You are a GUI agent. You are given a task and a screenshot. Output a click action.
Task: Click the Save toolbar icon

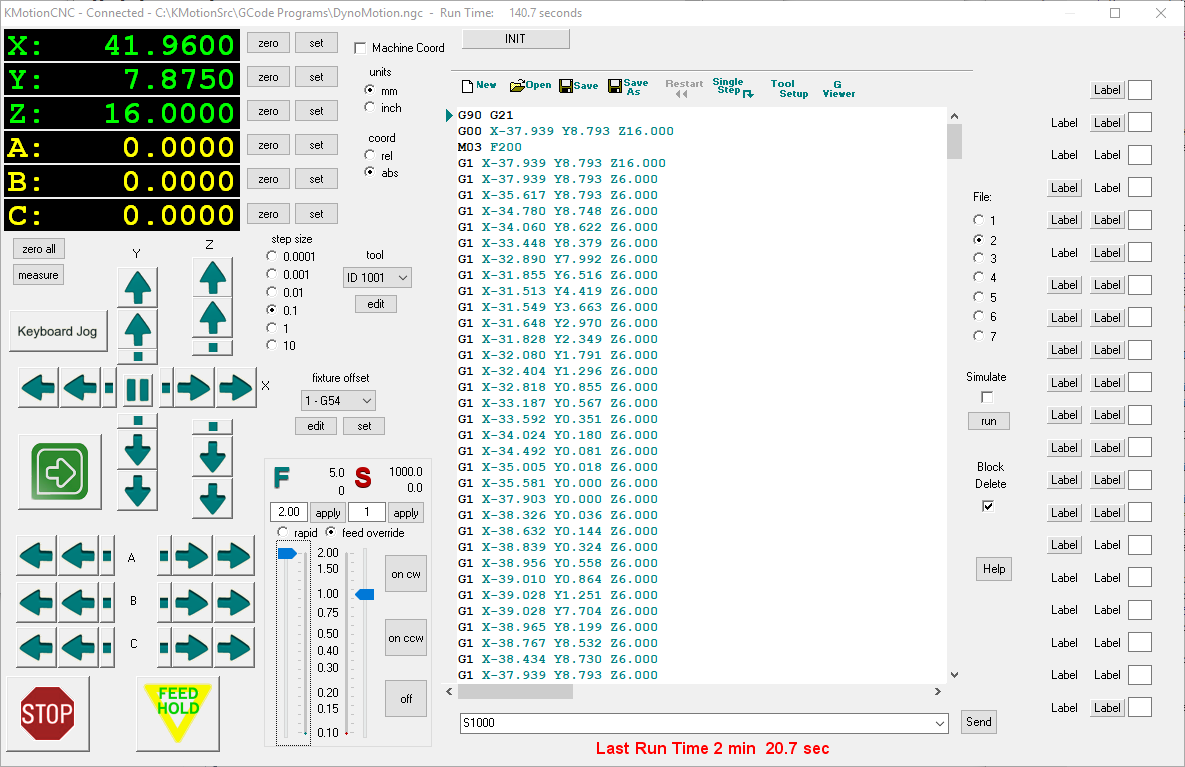pos(578,86)
